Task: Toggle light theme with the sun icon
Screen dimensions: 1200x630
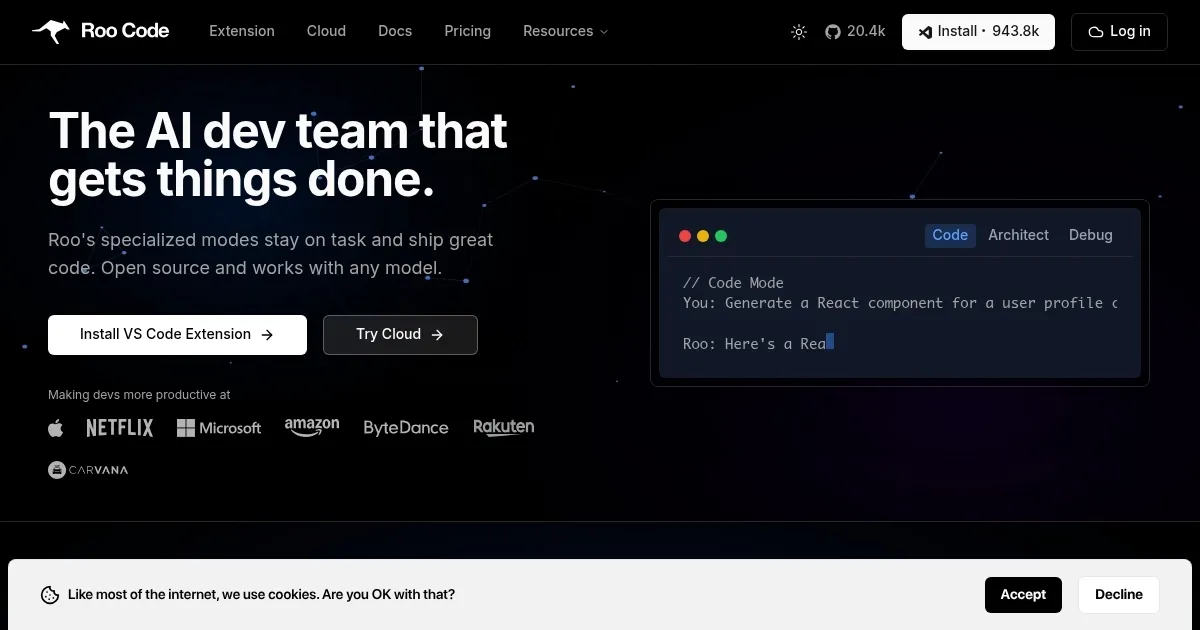Action: point(798,31)
